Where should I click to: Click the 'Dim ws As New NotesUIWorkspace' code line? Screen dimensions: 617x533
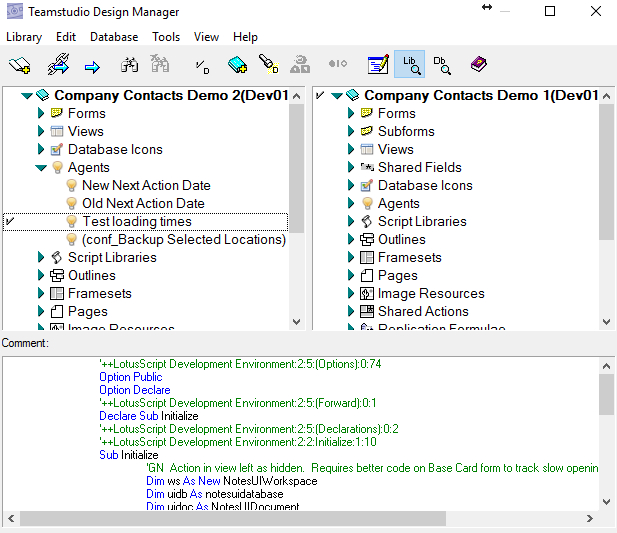coord(232,481)
